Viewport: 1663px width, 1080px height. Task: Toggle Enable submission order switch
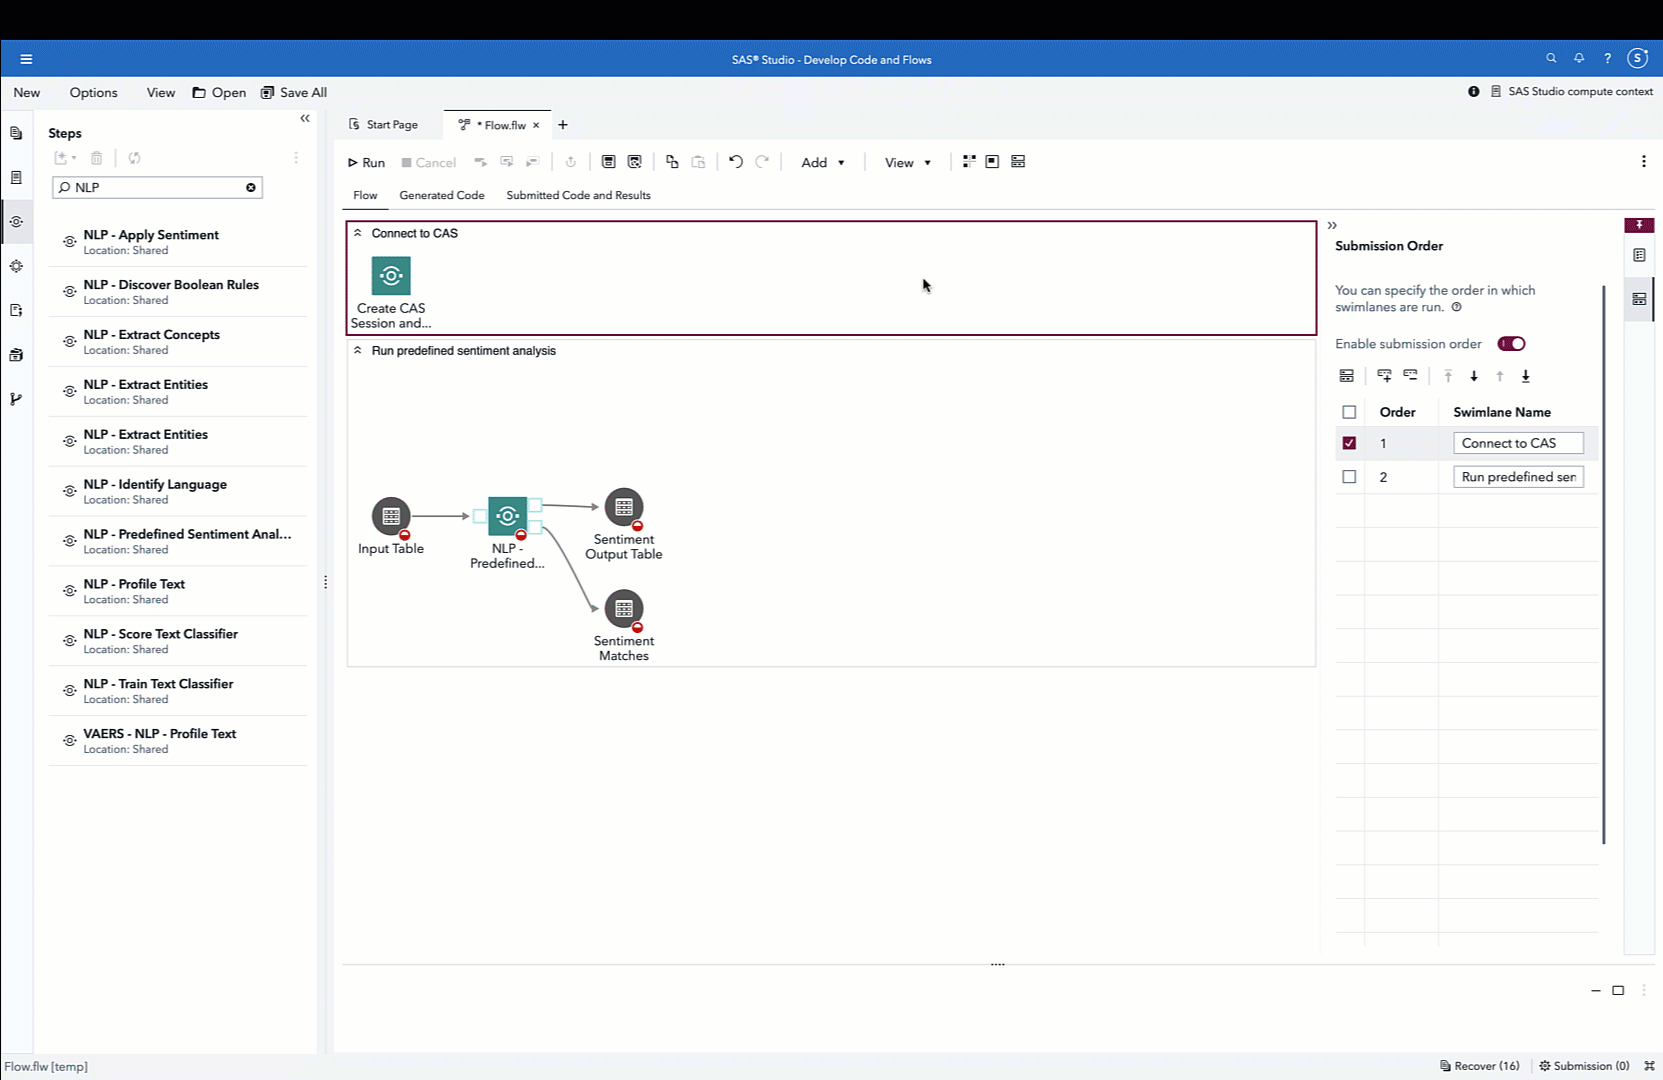1511,344
